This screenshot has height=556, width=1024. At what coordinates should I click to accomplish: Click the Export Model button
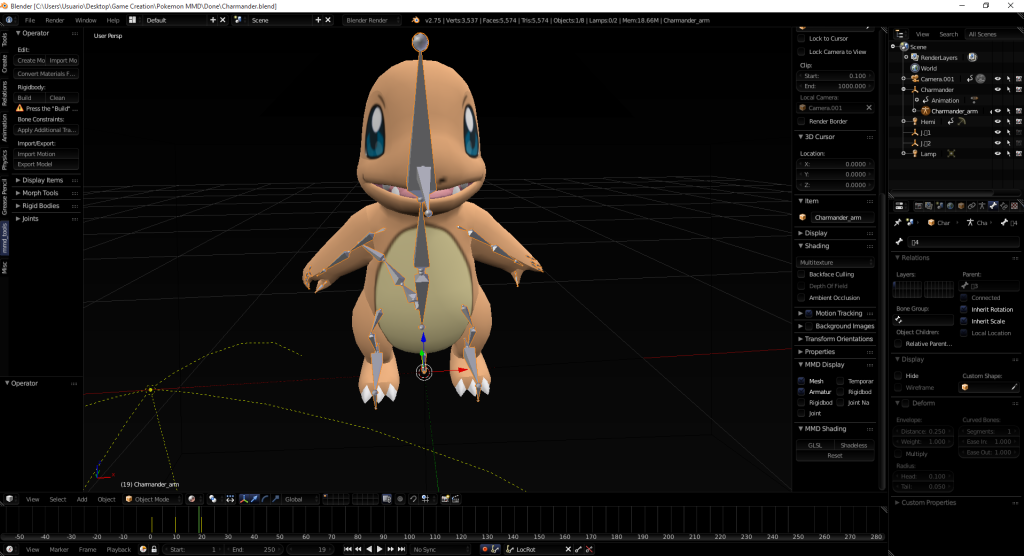[47, 165]
